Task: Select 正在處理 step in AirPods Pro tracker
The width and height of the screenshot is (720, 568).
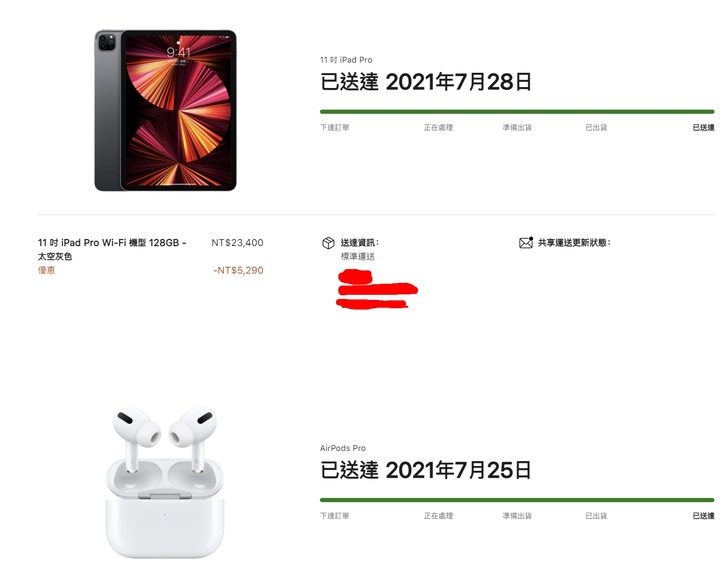Action: point(439,516)
